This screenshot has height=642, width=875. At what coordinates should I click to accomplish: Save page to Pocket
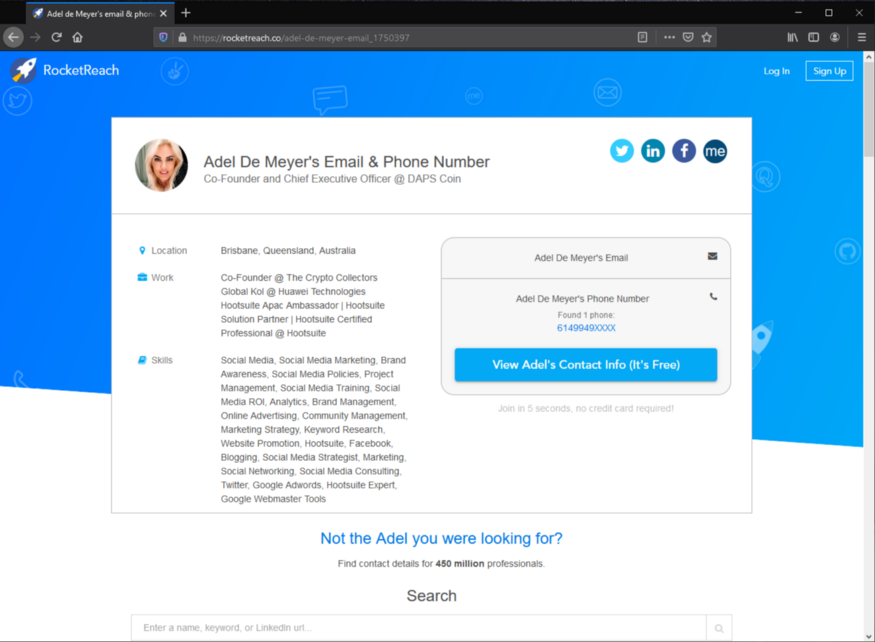click(x=688, y=37)
